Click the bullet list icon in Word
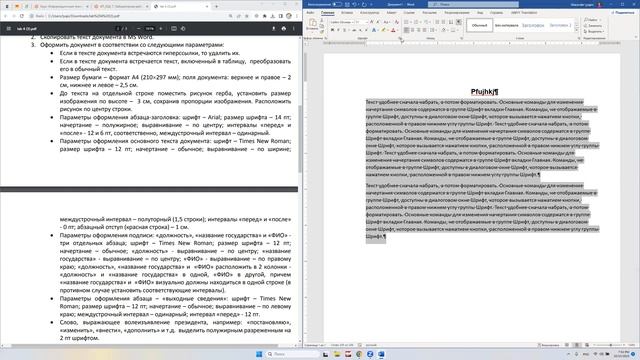Image resolution: width=640 pixels, height=360 pixels. coord(406,22)
